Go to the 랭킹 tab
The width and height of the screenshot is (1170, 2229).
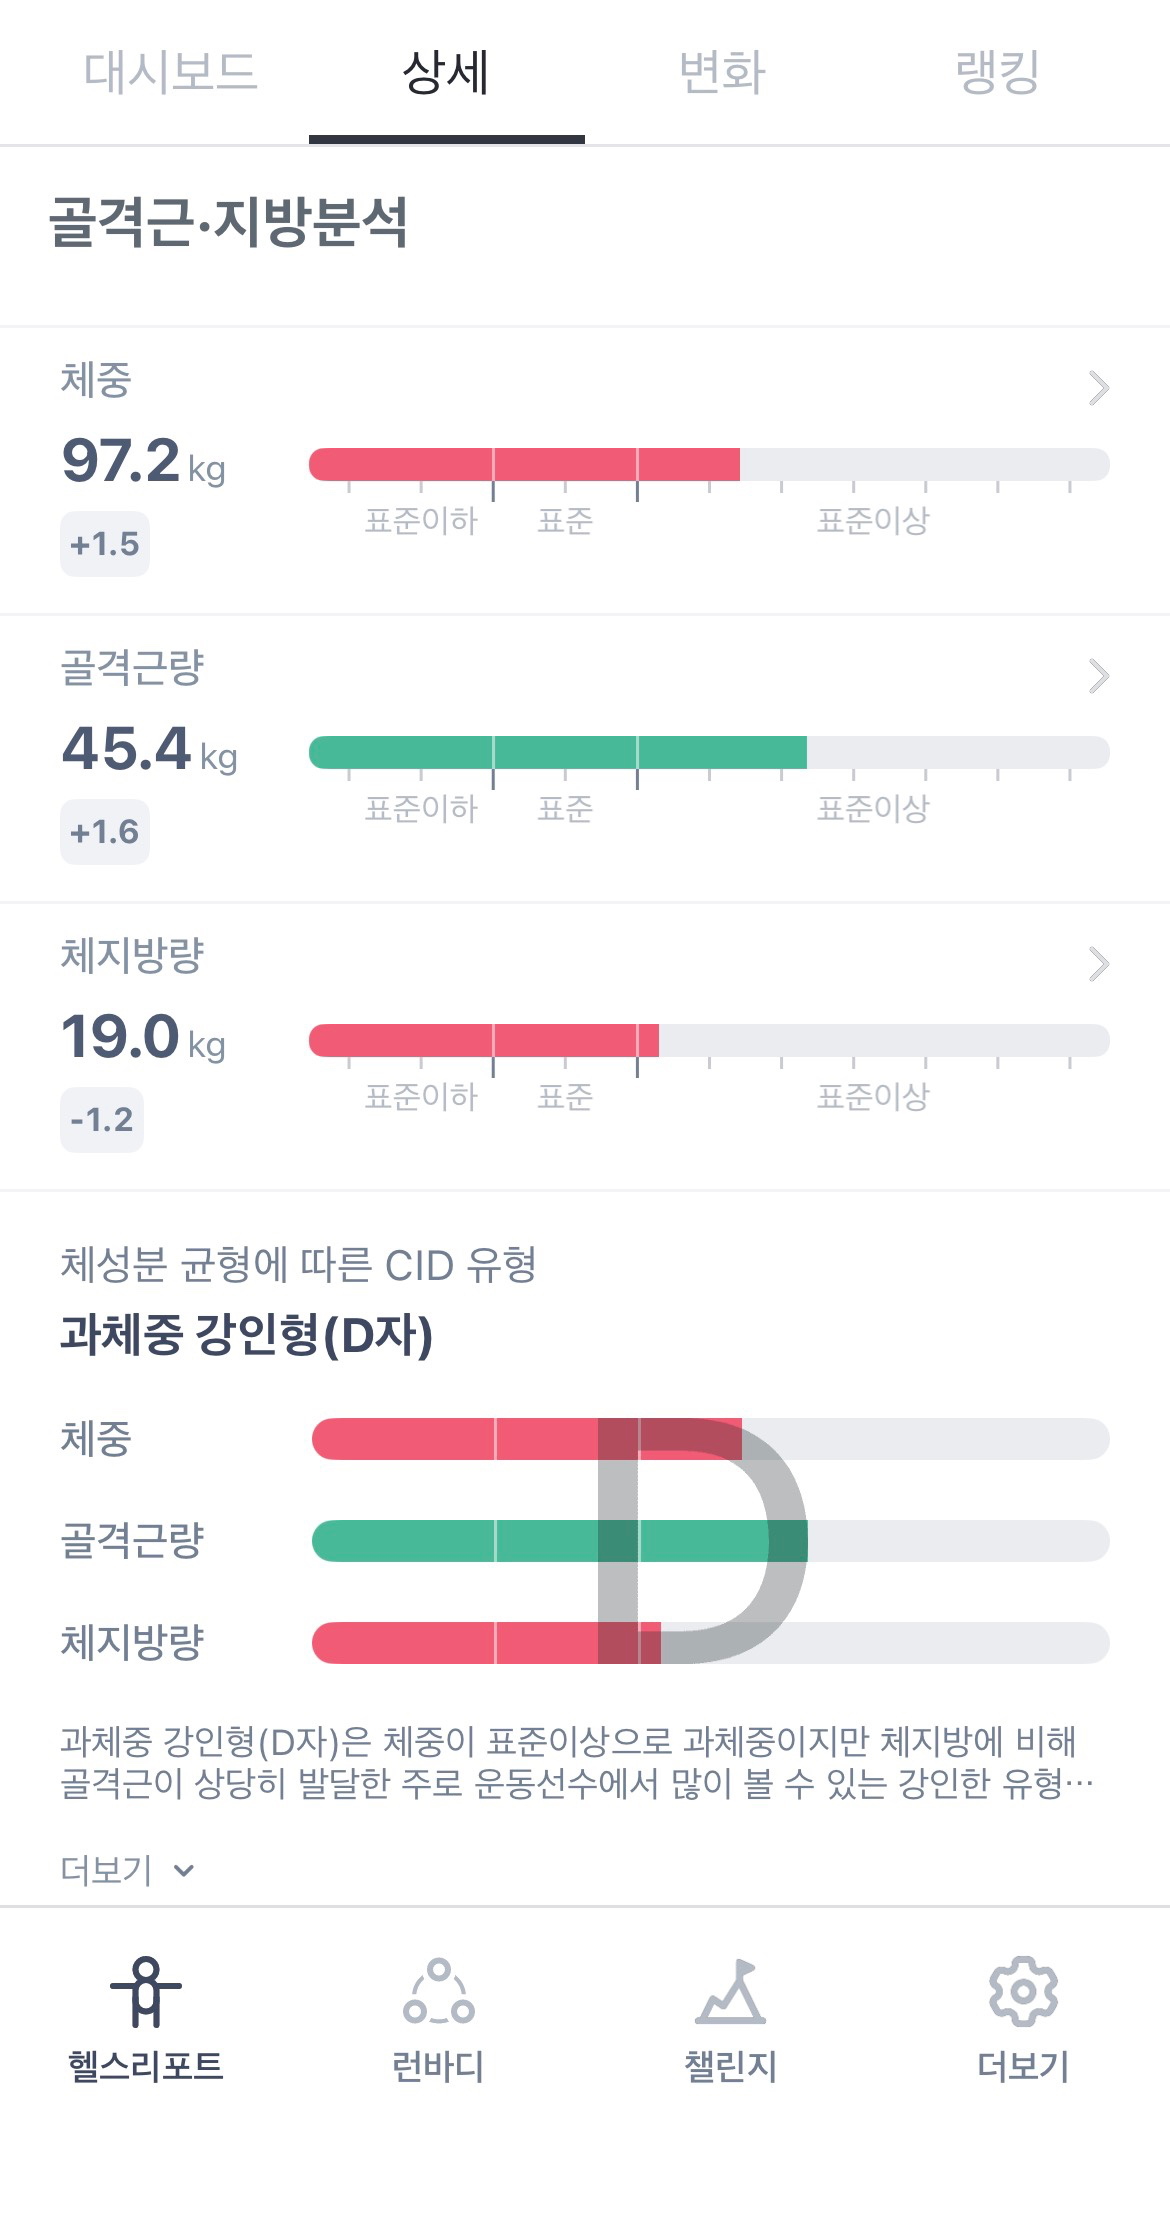[997, 72]
